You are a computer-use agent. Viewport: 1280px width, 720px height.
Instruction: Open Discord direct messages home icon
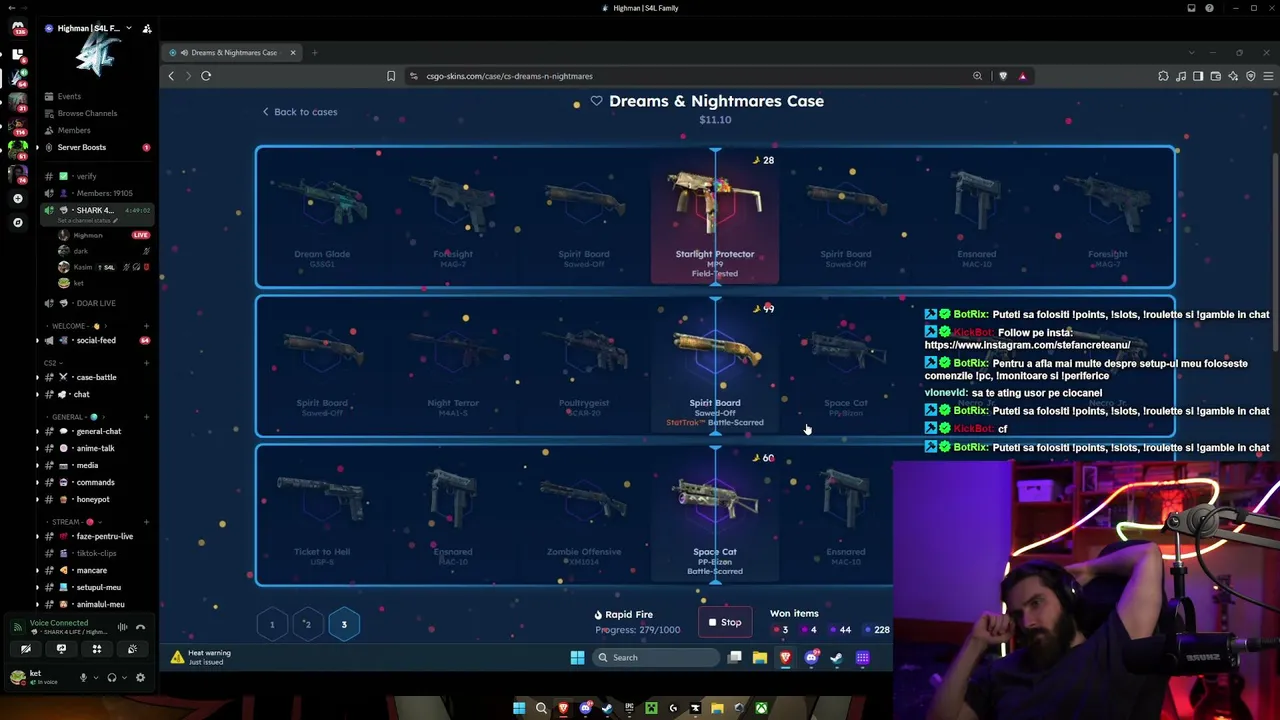tap(18, 28)
